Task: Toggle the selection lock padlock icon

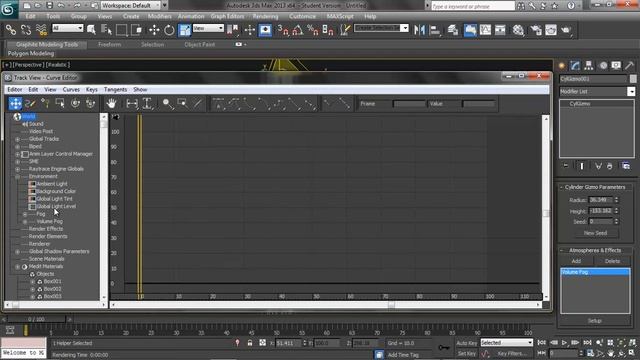Action: pos(250,343)
